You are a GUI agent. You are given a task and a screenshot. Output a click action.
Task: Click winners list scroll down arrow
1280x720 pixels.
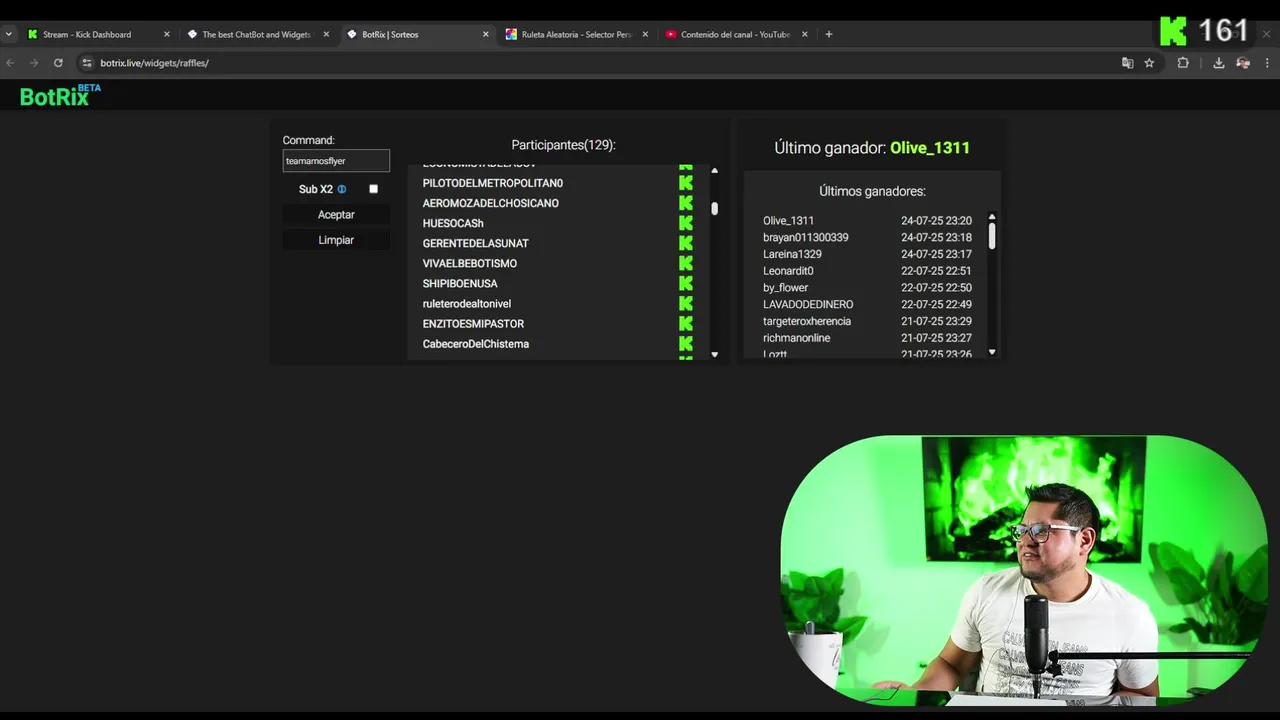click(x=992, y=352)
